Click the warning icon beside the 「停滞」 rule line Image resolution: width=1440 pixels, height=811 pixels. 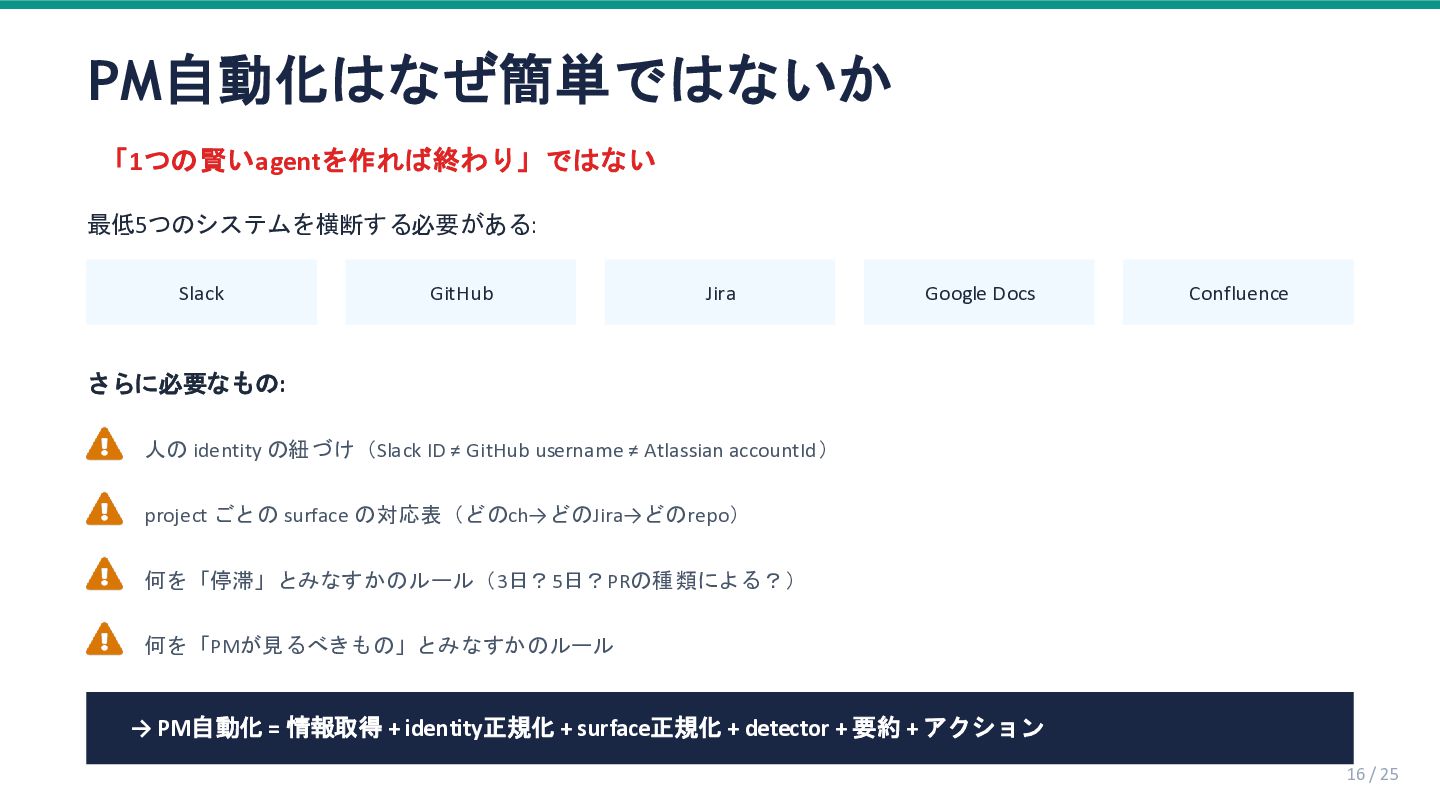[x=104, y=575]
